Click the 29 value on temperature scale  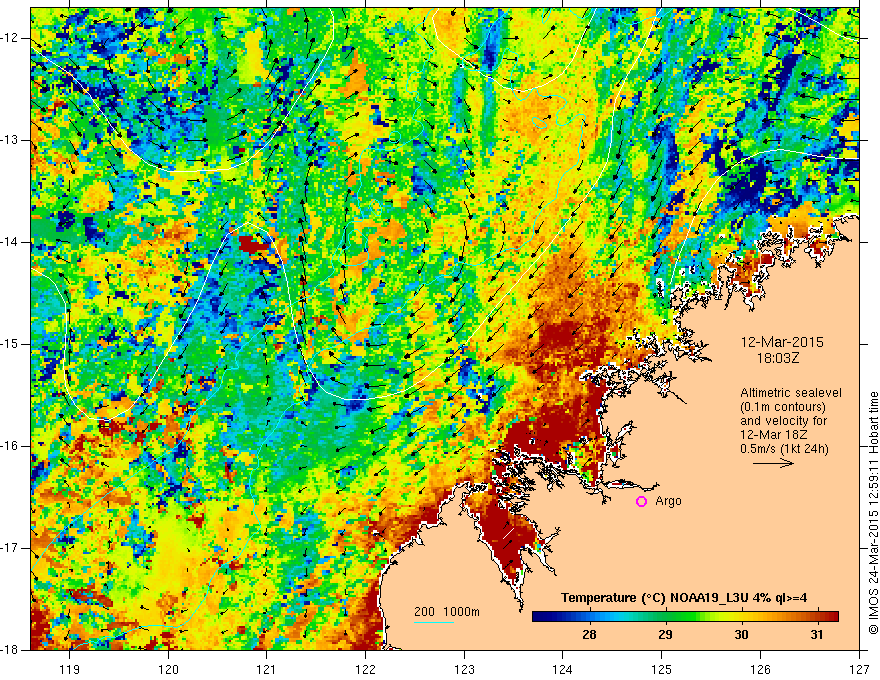[665, 635]
